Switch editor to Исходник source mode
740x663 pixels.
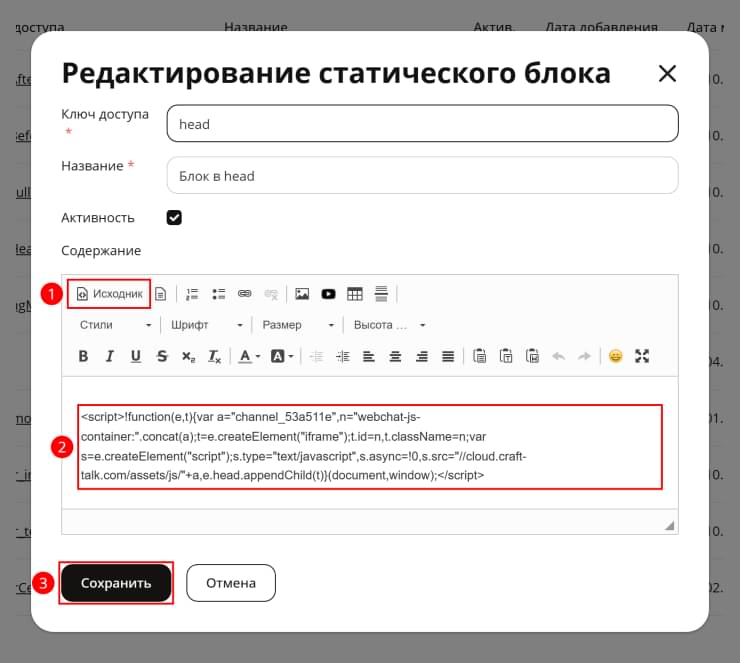point(109,294)
